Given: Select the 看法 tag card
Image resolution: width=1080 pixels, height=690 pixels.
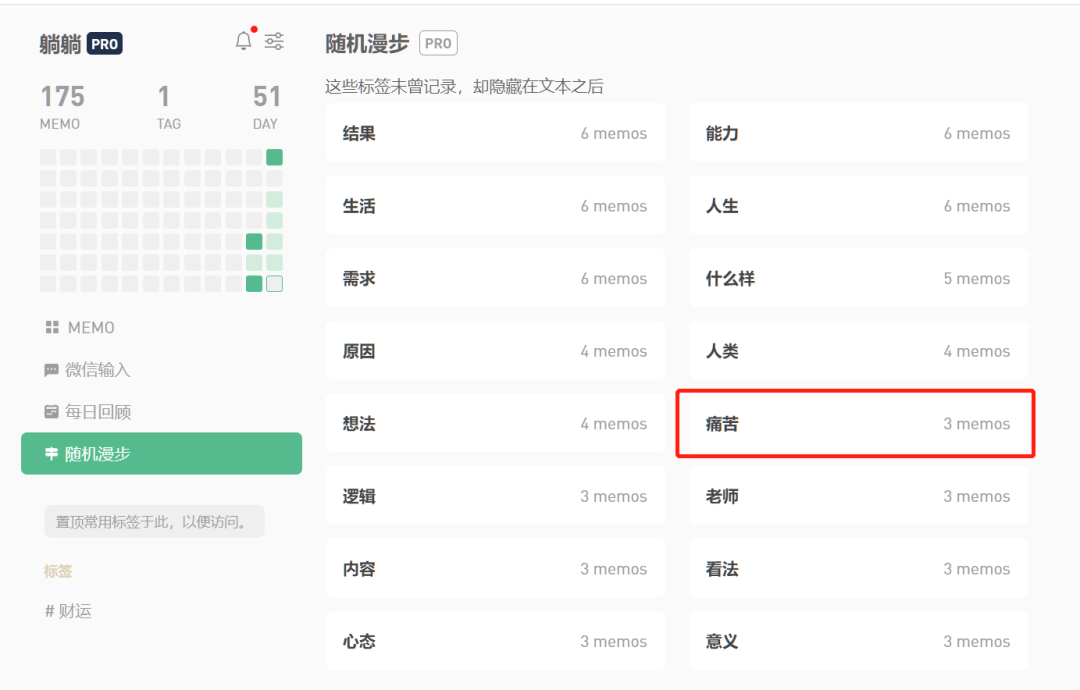Looking at the screenshot, I should (858, 569).
